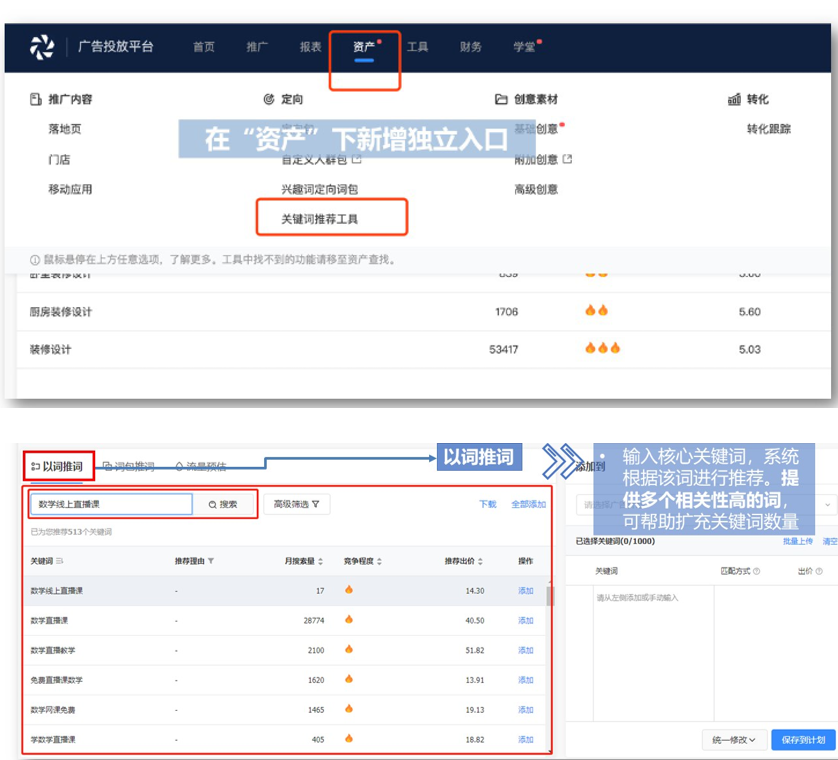
Task: Click the 匹配方式 help question icon
Action: (756, 571)
